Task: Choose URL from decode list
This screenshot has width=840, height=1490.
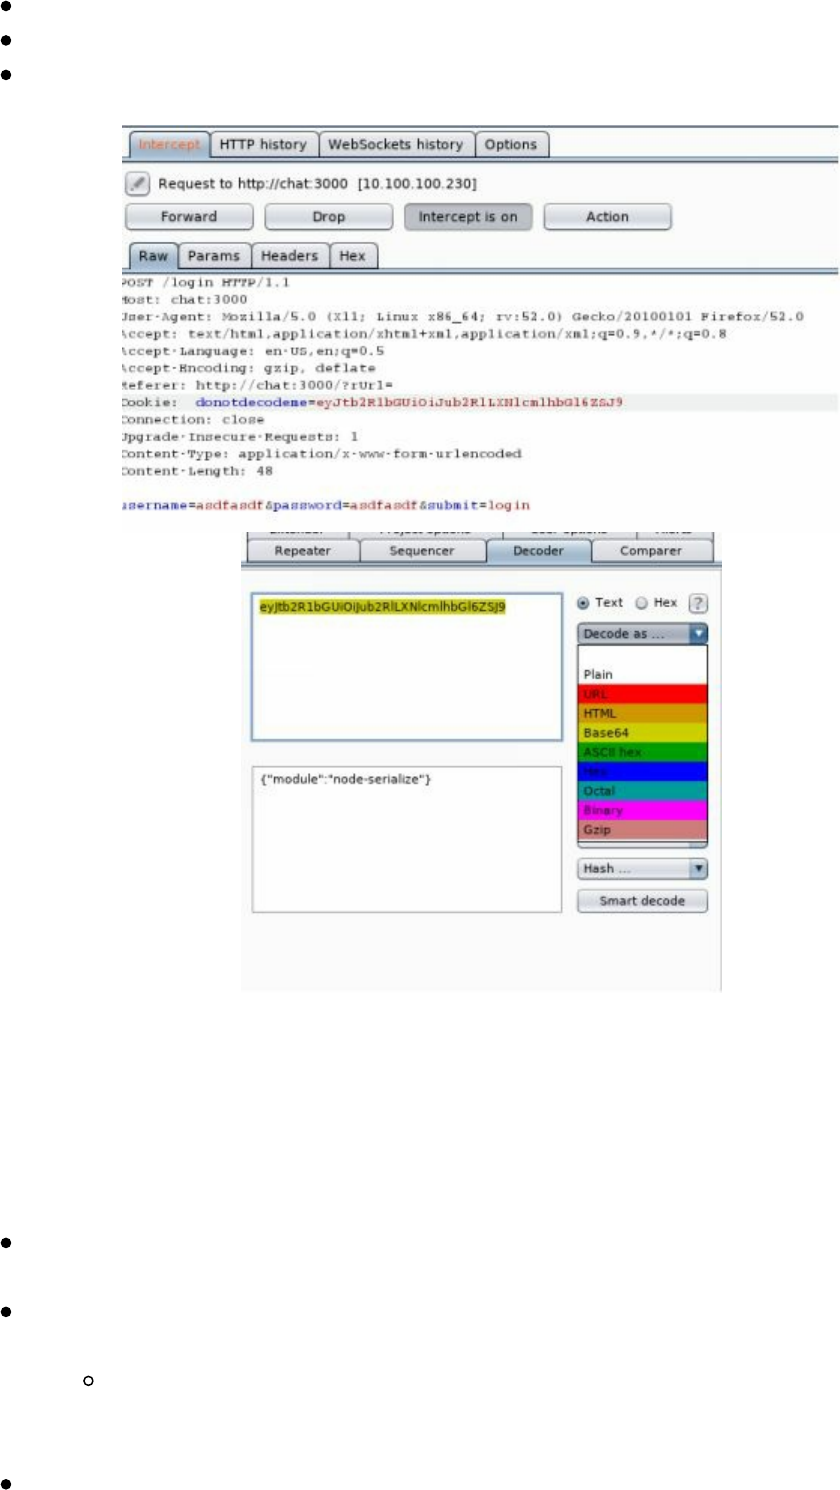Action: click(642, 694)
